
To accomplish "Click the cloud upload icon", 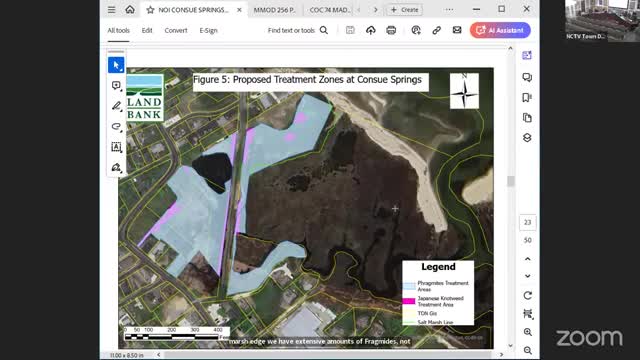I will (x=371, y=30).
